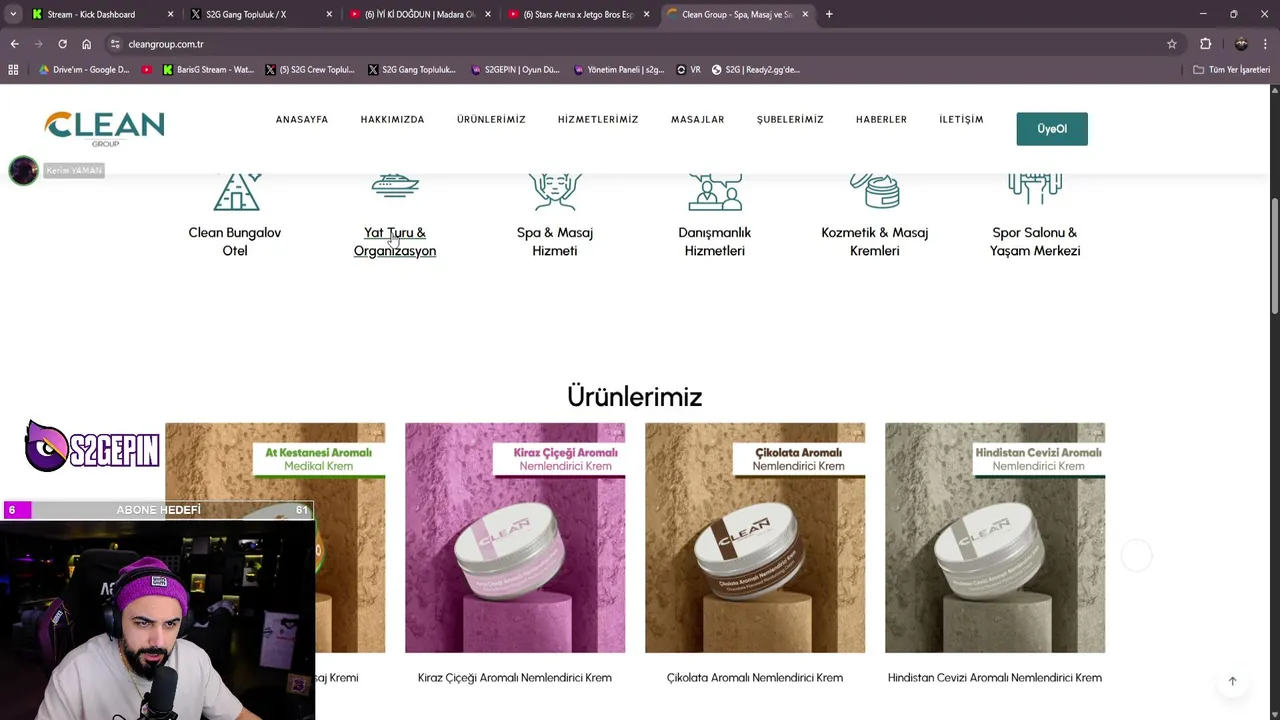Click the Hindistan Cevizi Aromalı Nemlendirici Krem title
The width and height of the screenshot is (1280, 720).
(995, 678)
